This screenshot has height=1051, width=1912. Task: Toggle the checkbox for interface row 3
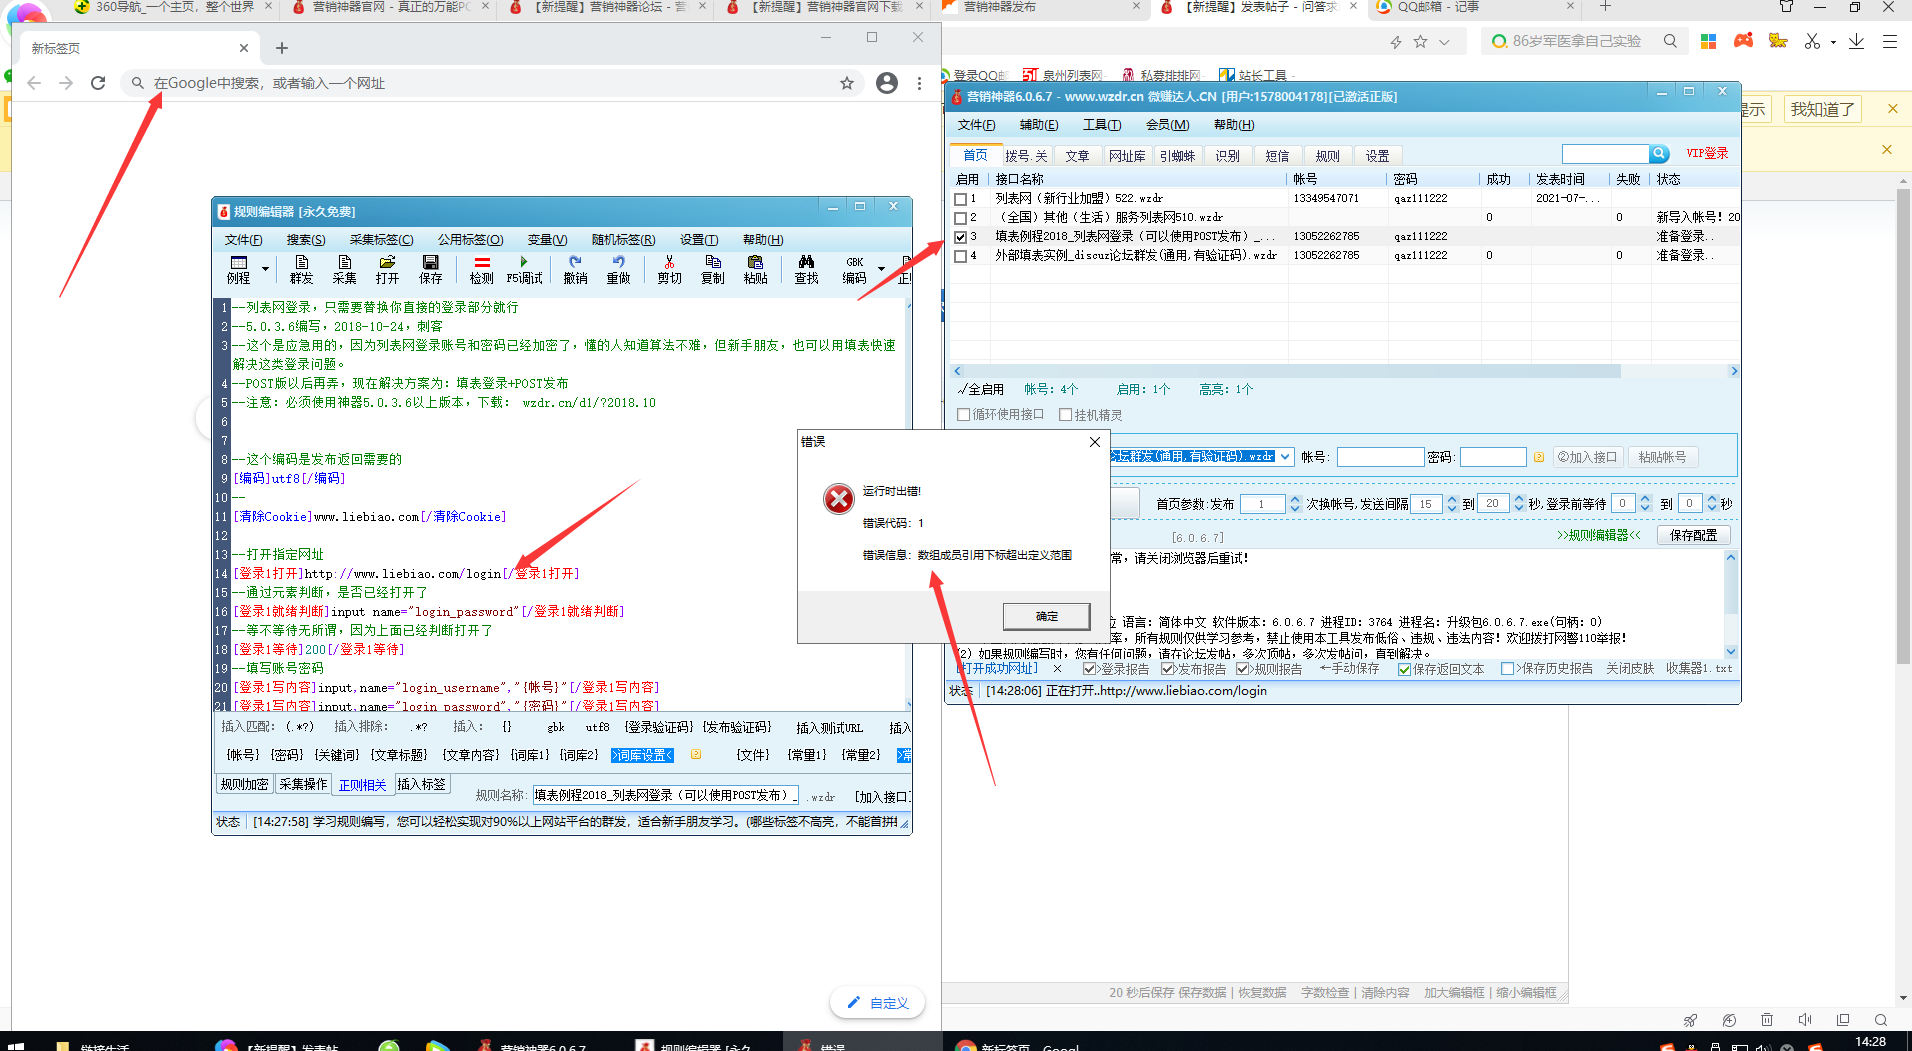point(961,237)
